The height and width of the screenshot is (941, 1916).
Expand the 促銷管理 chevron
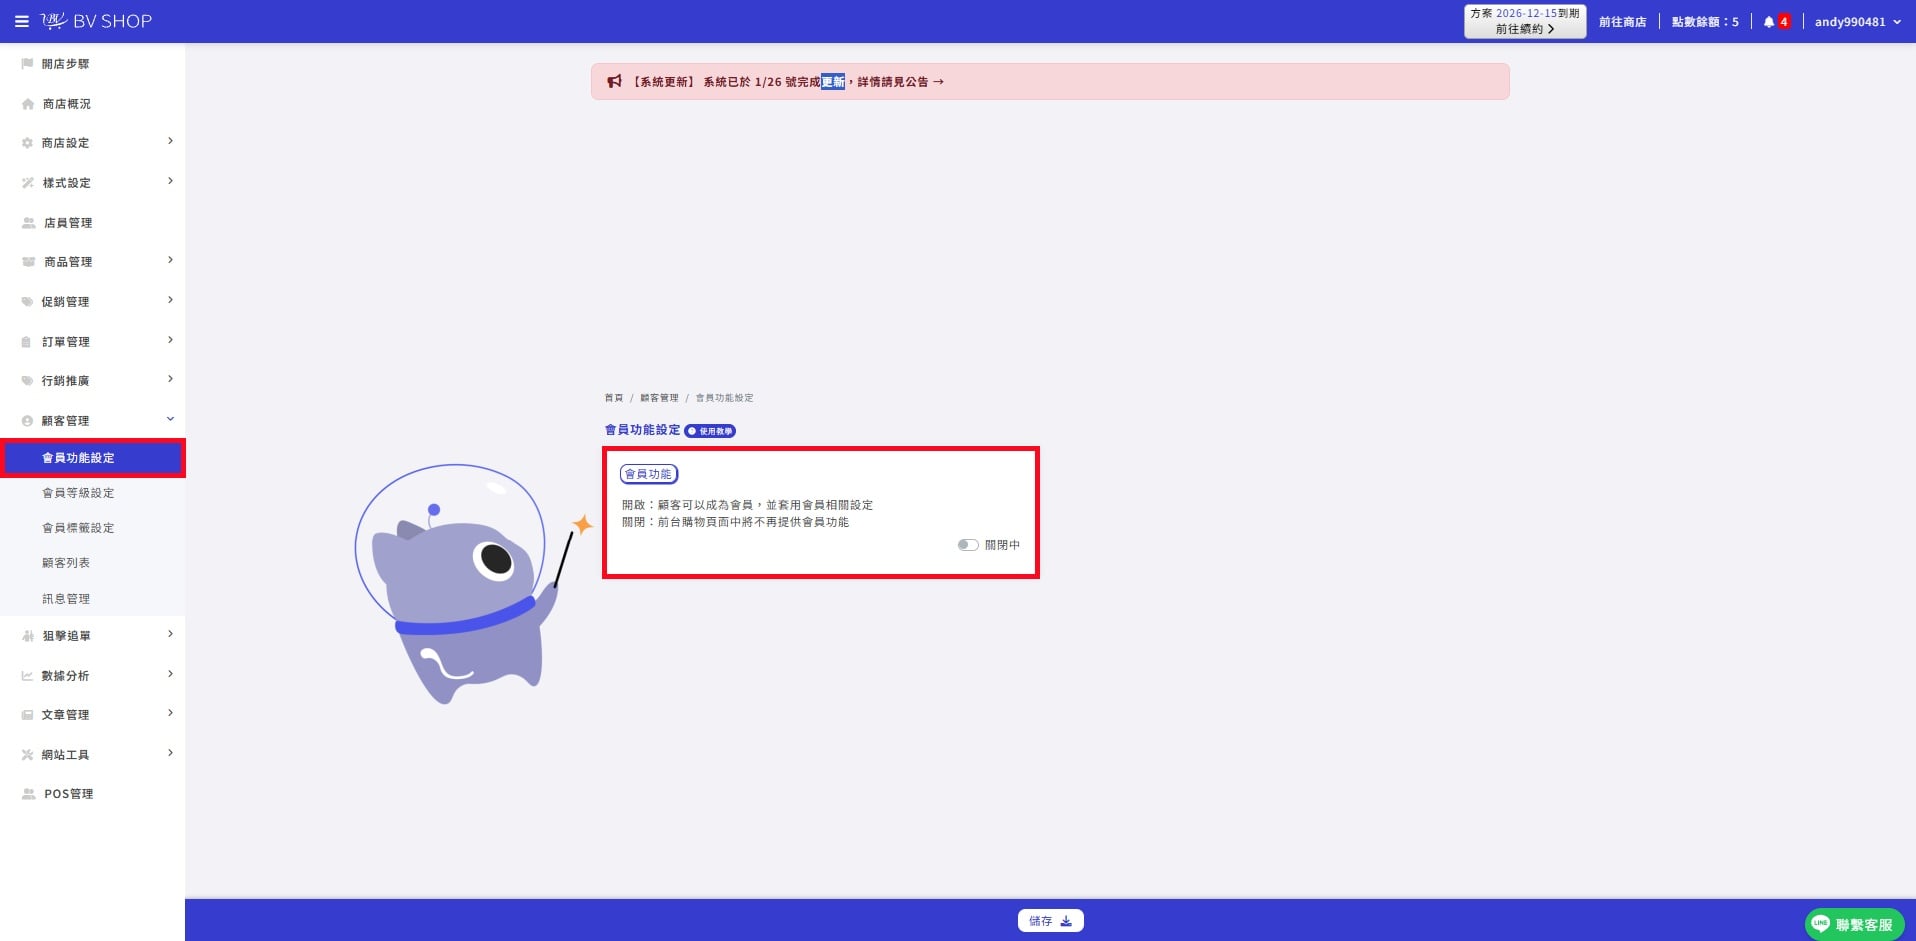click(170, 300)
